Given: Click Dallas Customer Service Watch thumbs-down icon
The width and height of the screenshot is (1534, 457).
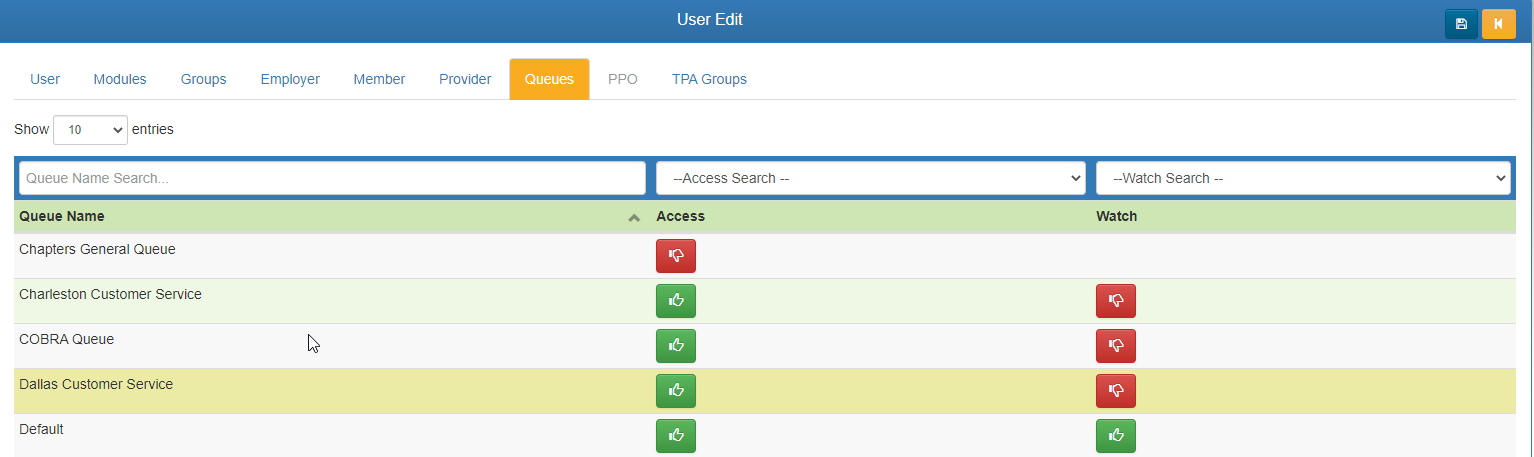Looking at the screenshot, I should [1115, 391].
